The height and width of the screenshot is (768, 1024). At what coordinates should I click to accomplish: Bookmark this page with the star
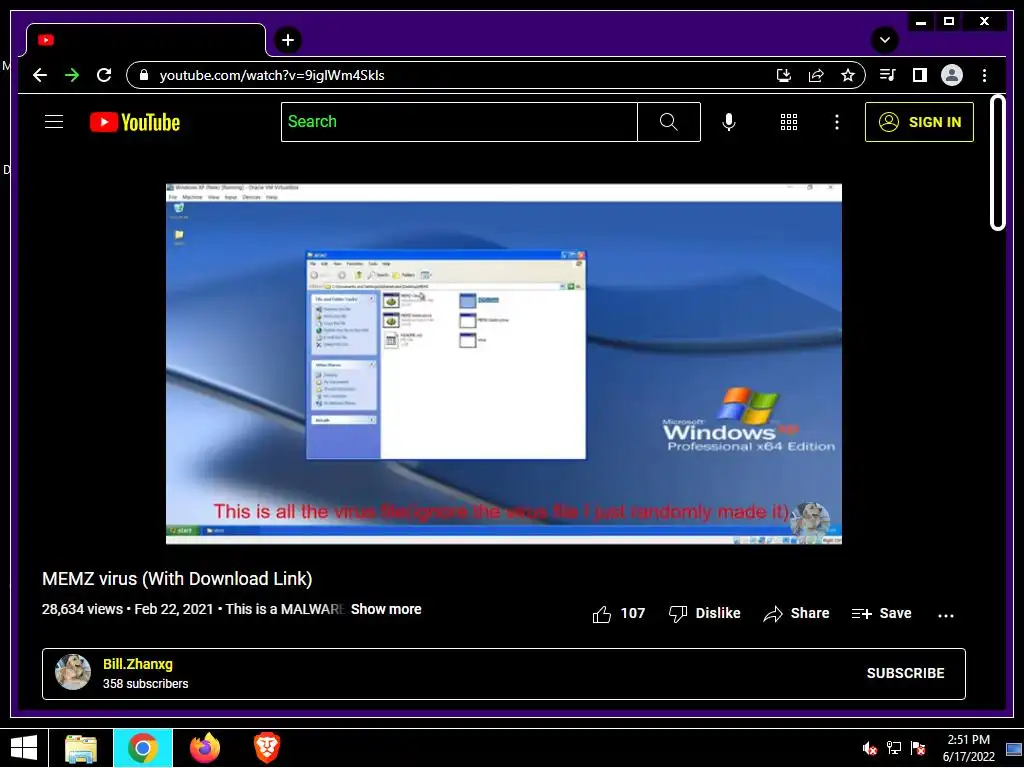[848, 75]
